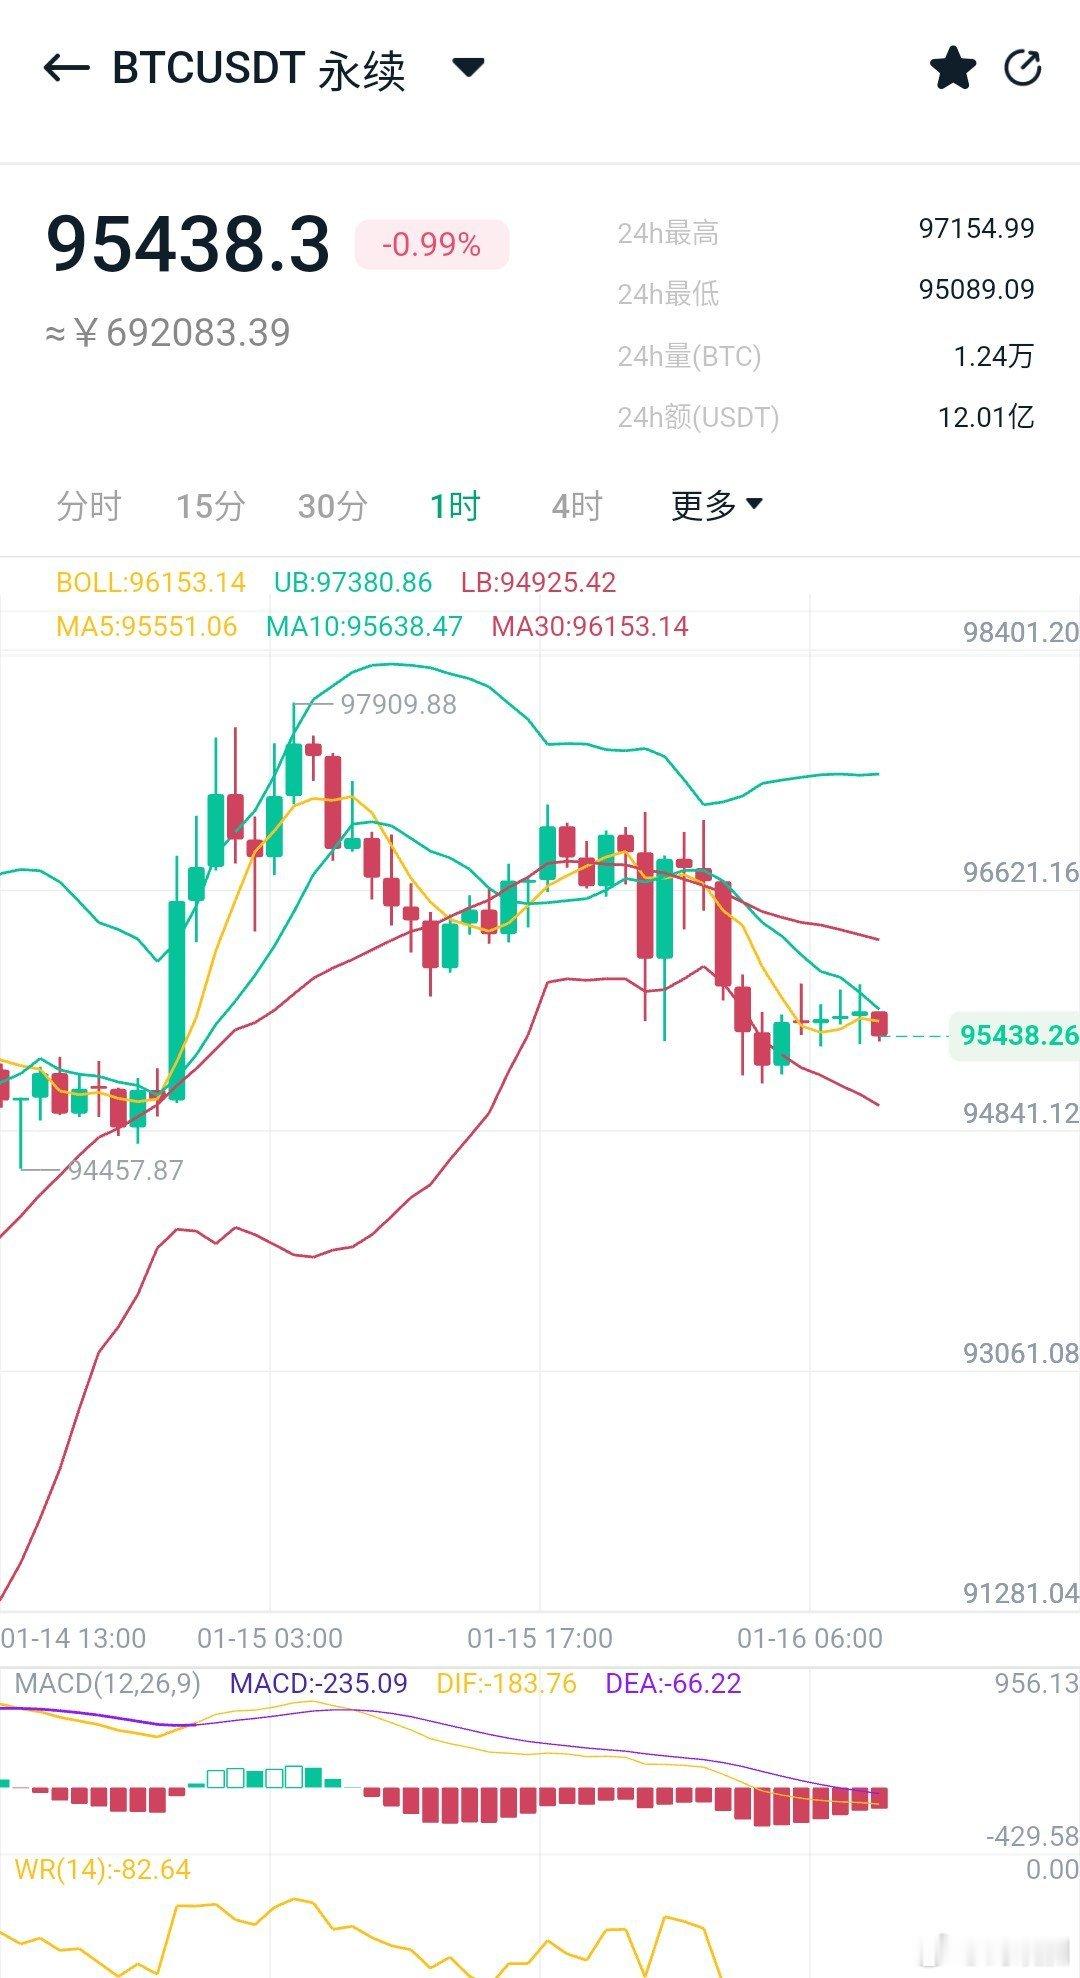This screenshot has width=1080, height=1978.
Task: Tap the 95438.26 price tag on chart
Action: point(1013,1035)
